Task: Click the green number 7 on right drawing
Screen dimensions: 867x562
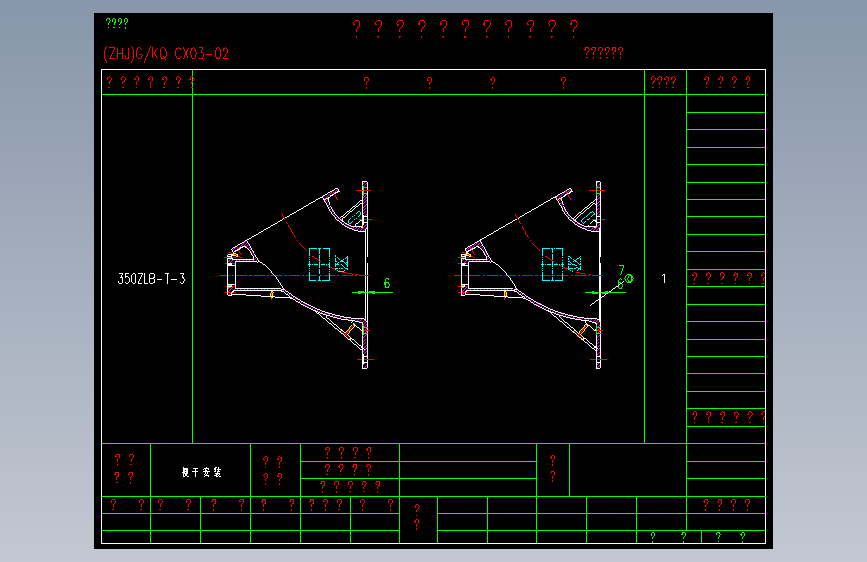Action: click(621, 270)
